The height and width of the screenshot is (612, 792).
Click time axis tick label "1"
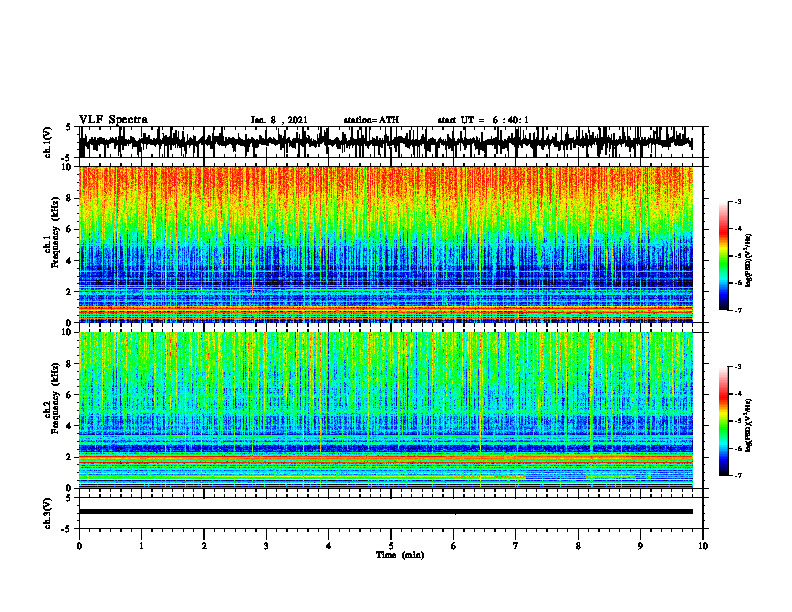click(141, 546)
